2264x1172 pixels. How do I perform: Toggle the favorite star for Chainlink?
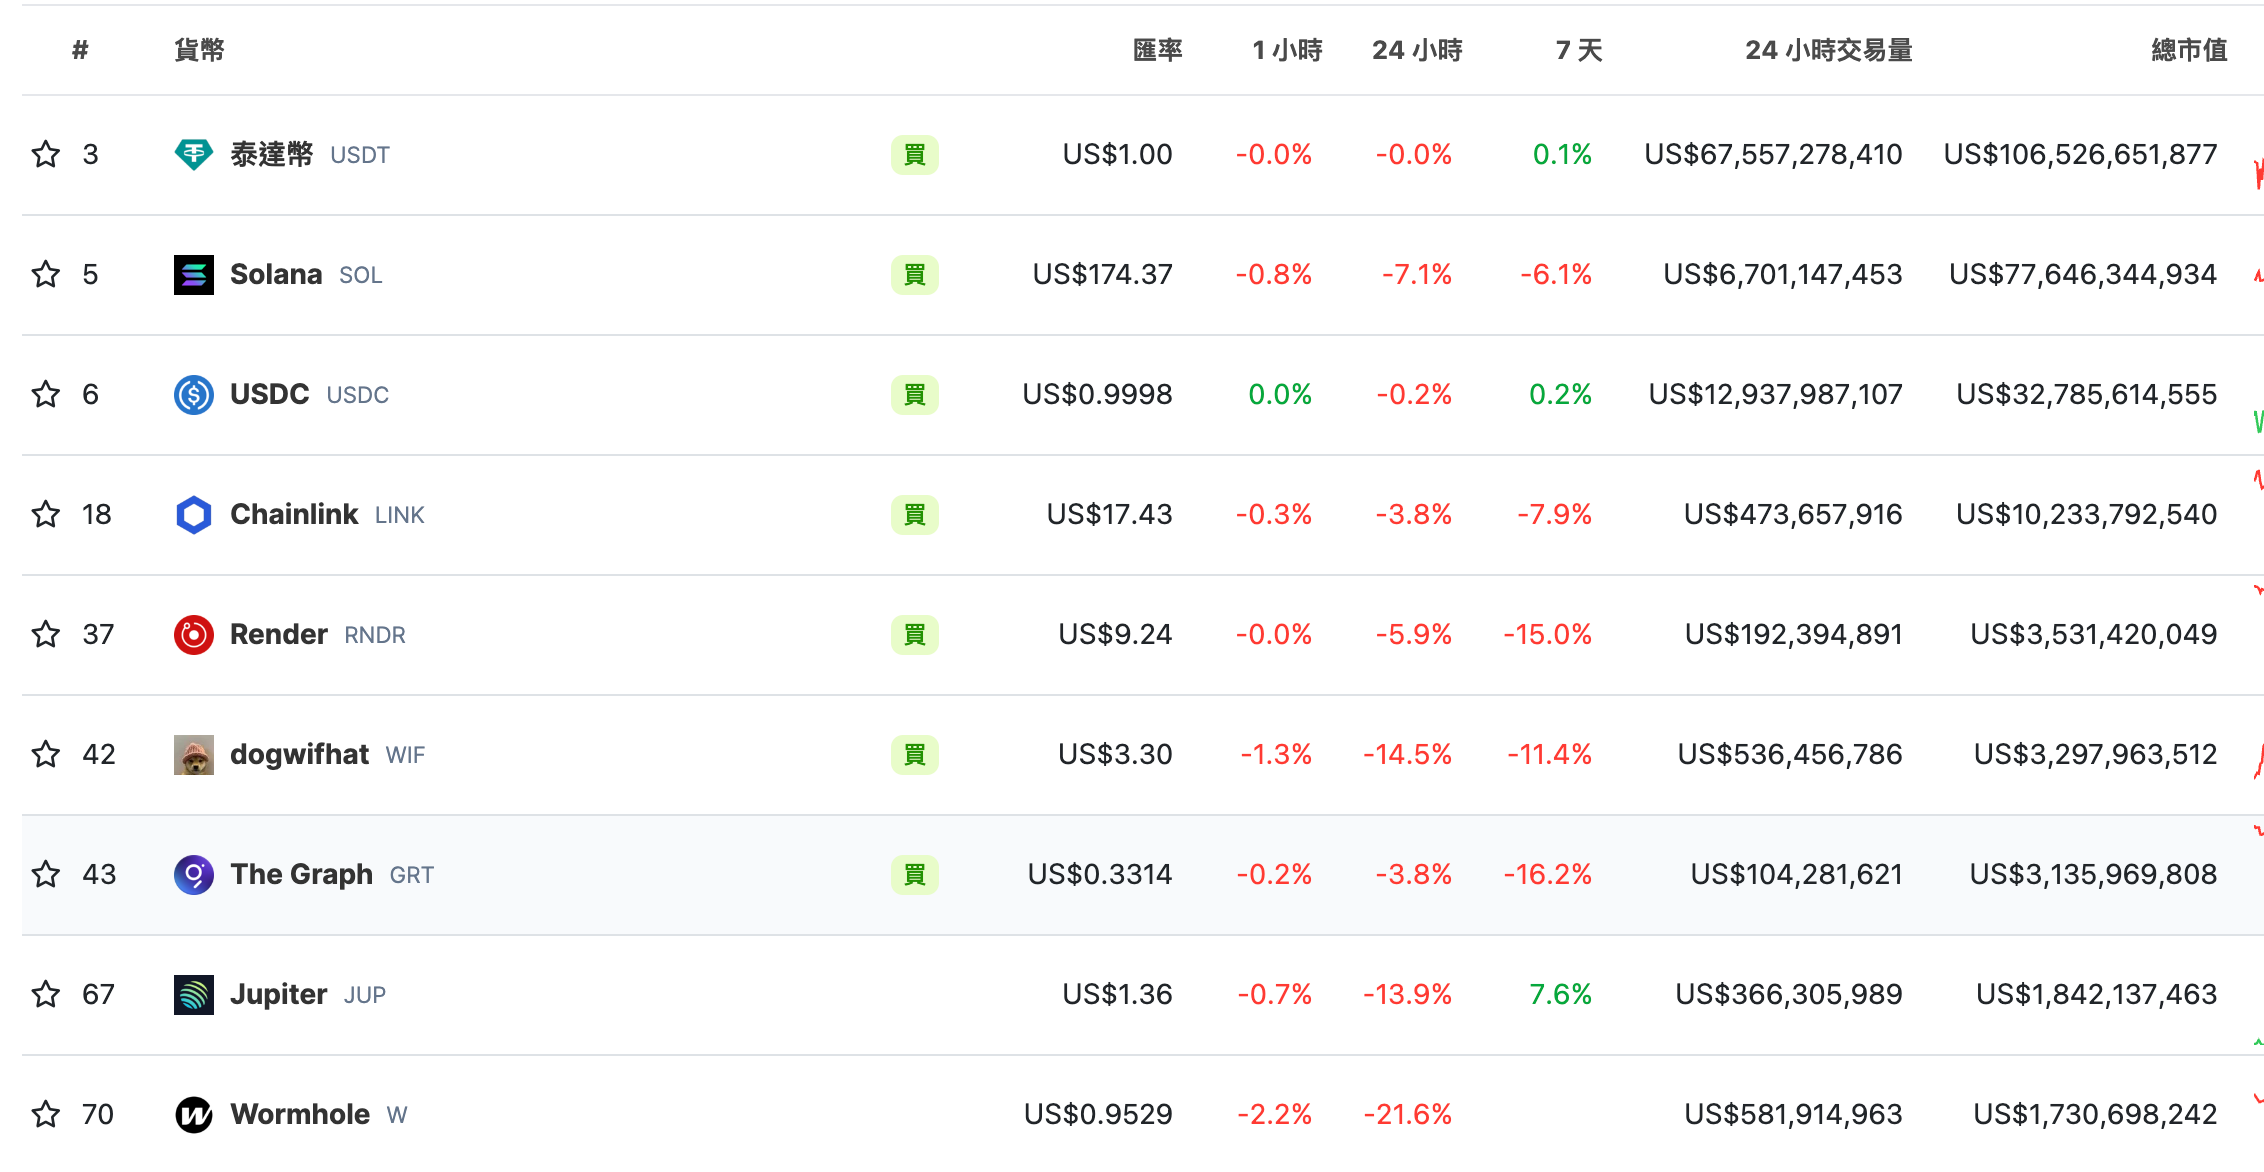point(46,514)
